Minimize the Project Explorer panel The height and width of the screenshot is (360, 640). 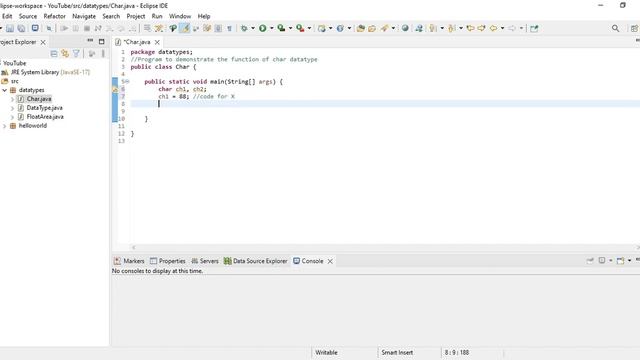(90, 41)
